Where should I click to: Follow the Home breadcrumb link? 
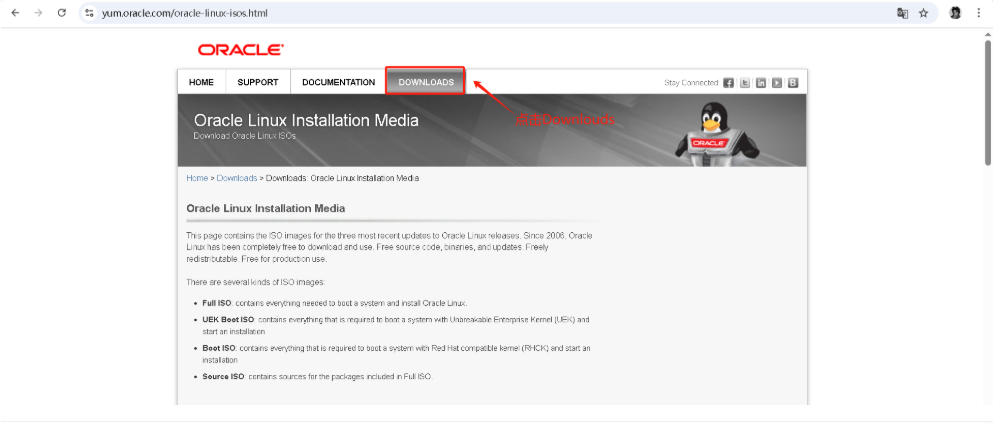coord(197,178)
